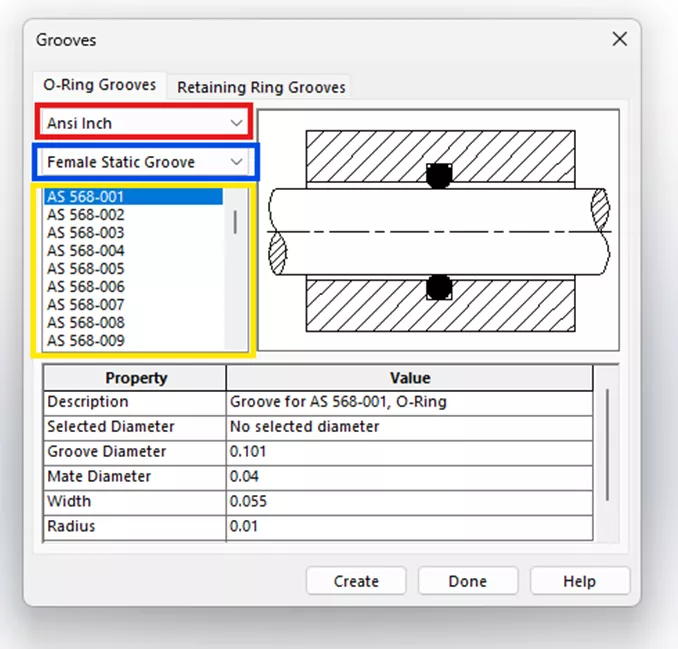This screenshot has height=649, width=678.
Task: Click the Value column header
Action: (x=409, y=378)
